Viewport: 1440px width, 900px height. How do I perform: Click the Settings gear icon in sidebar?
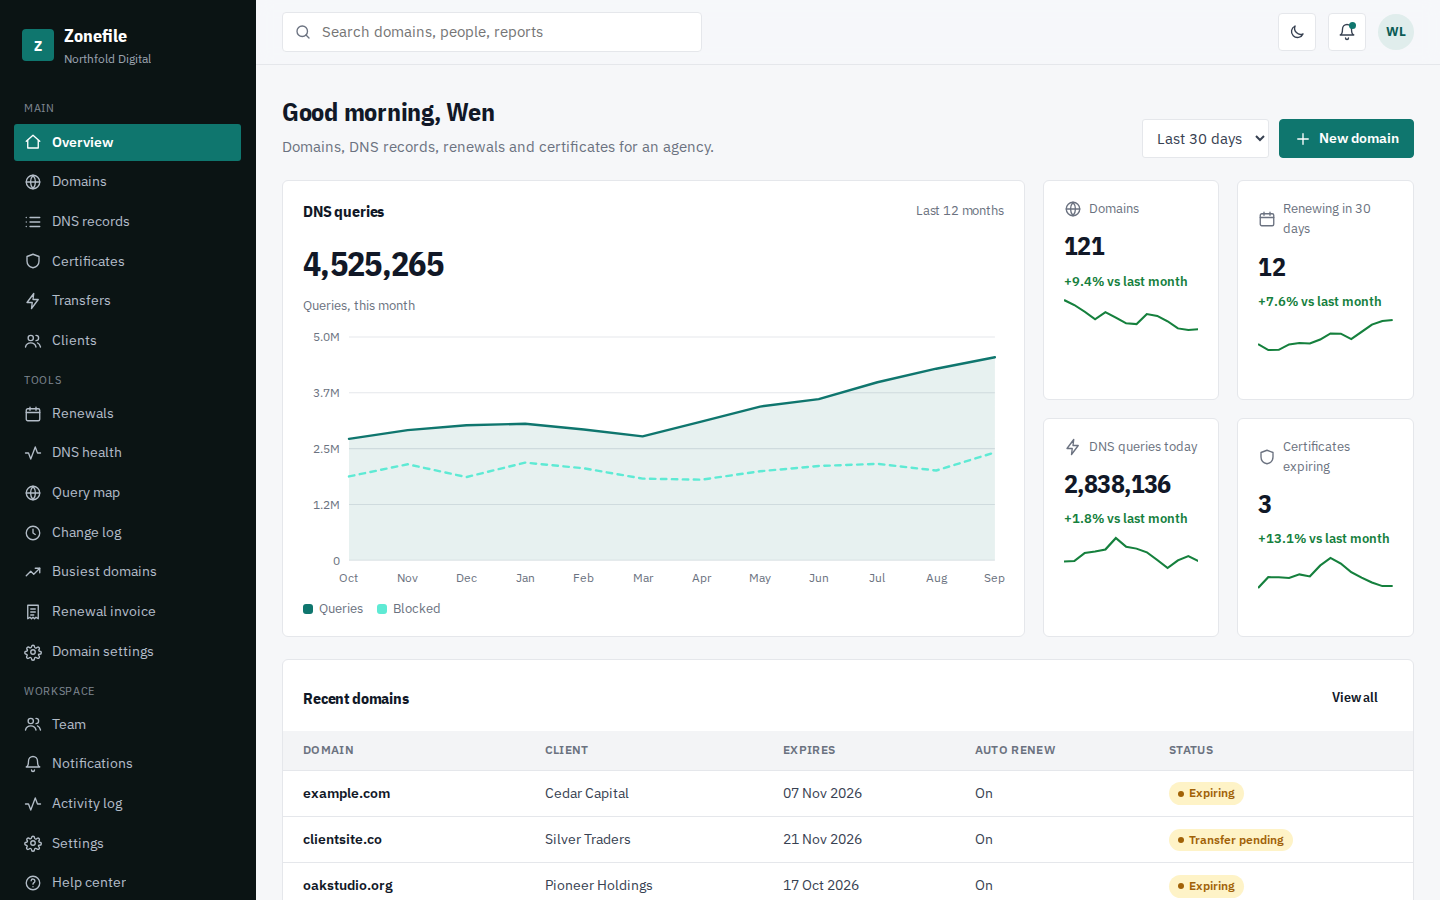tap(33, 843)
